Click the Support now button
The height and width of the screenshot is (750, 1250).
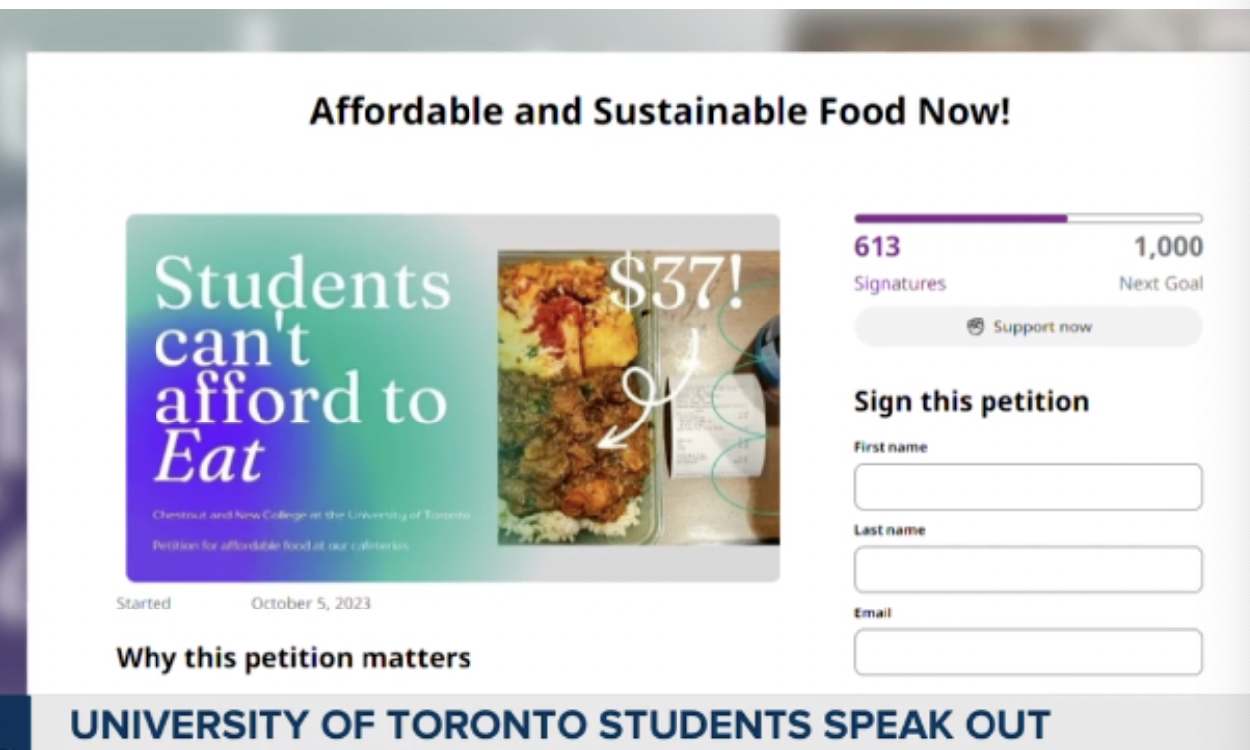pos(1028,327)
